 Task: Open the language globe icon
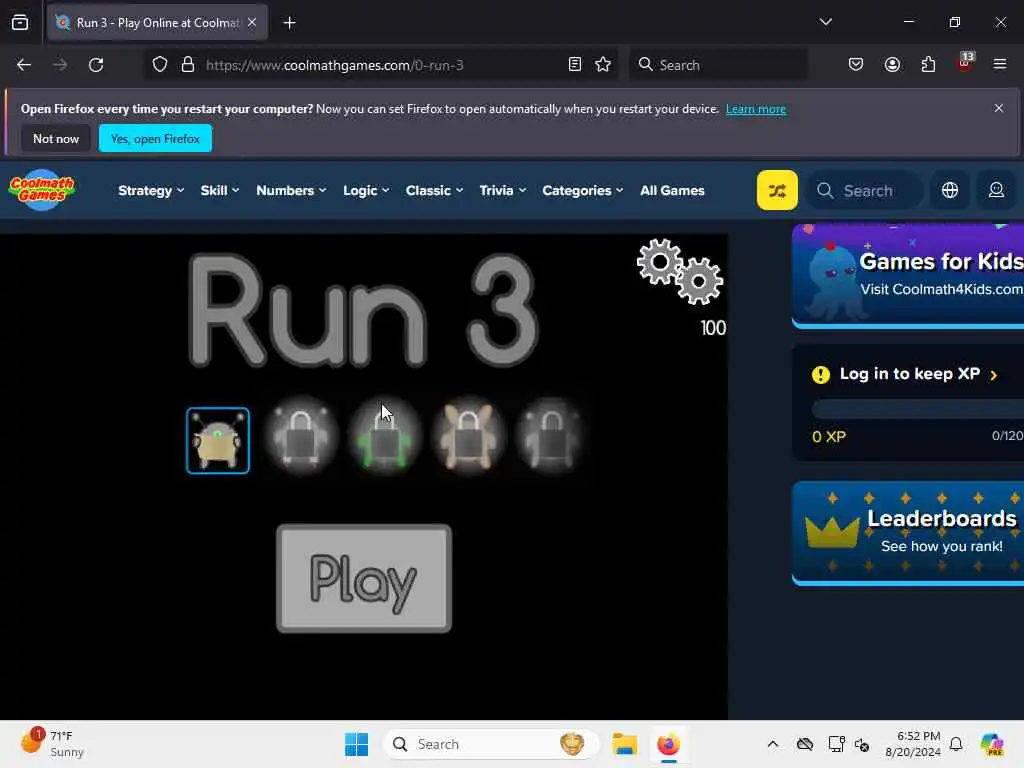(950, 190)
